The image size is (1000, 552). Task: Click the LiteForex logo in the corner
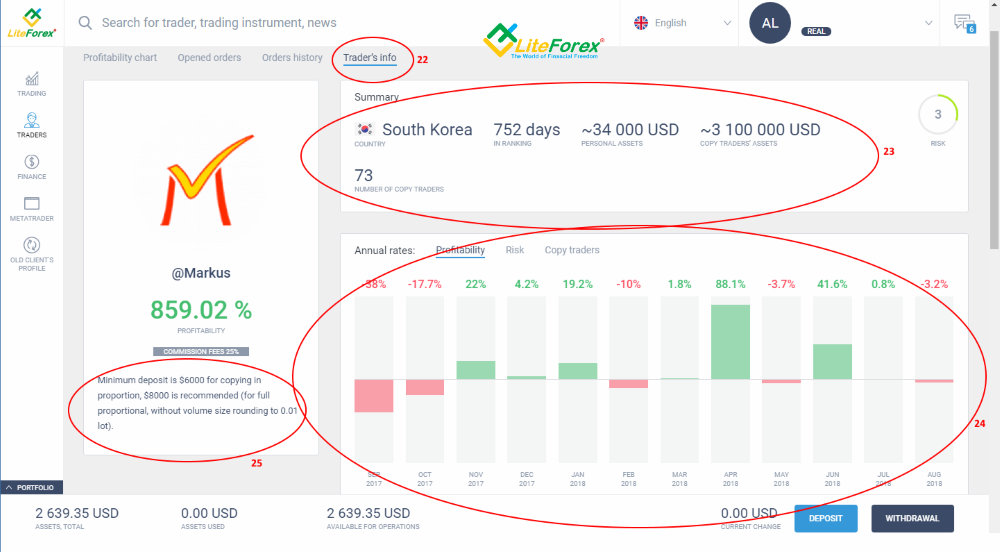pos(31,23)
